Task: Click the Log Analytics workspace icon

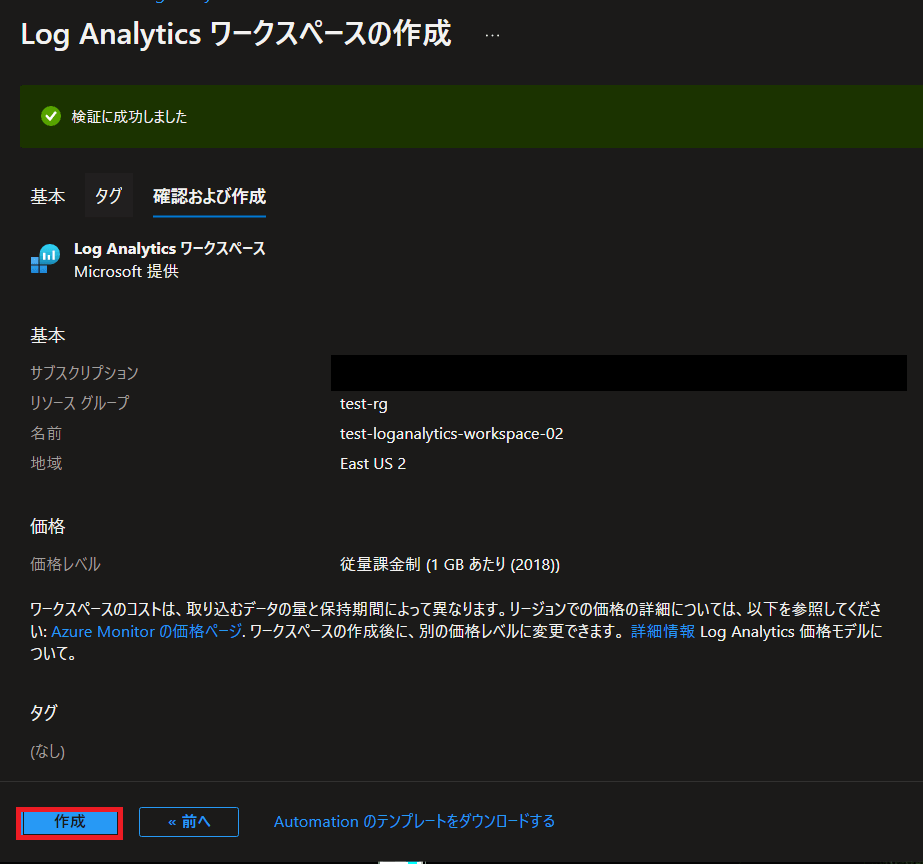Action: click(x=45, y=259)
